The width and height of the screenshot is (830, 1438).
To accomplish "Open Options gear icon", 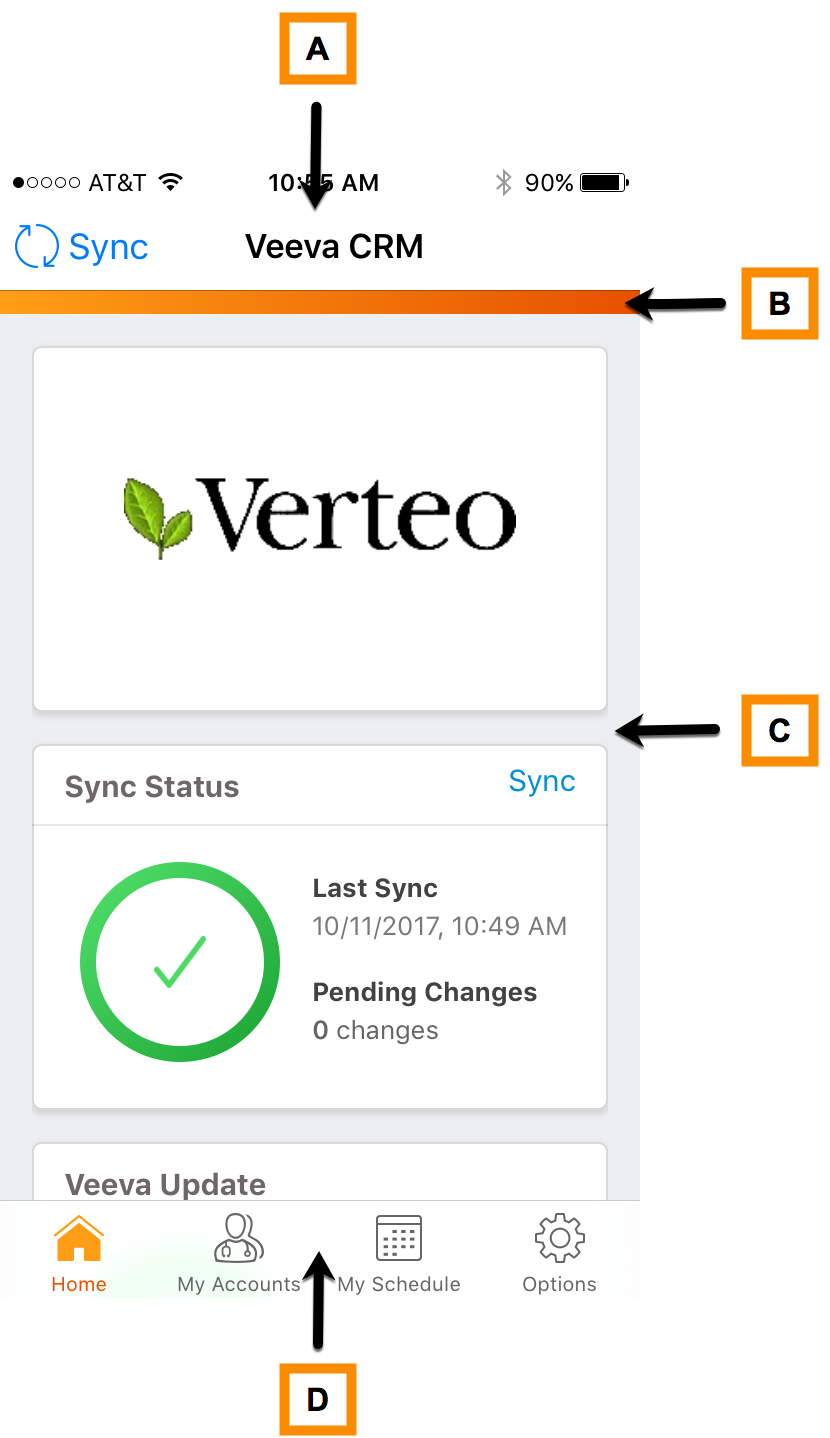I will (559, 1239).
